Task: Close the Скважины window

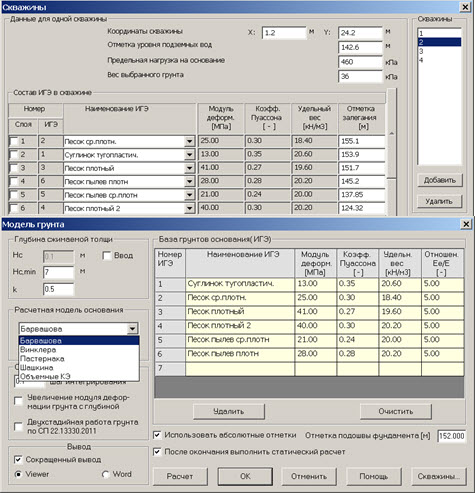Action: [x=465, y=7]
